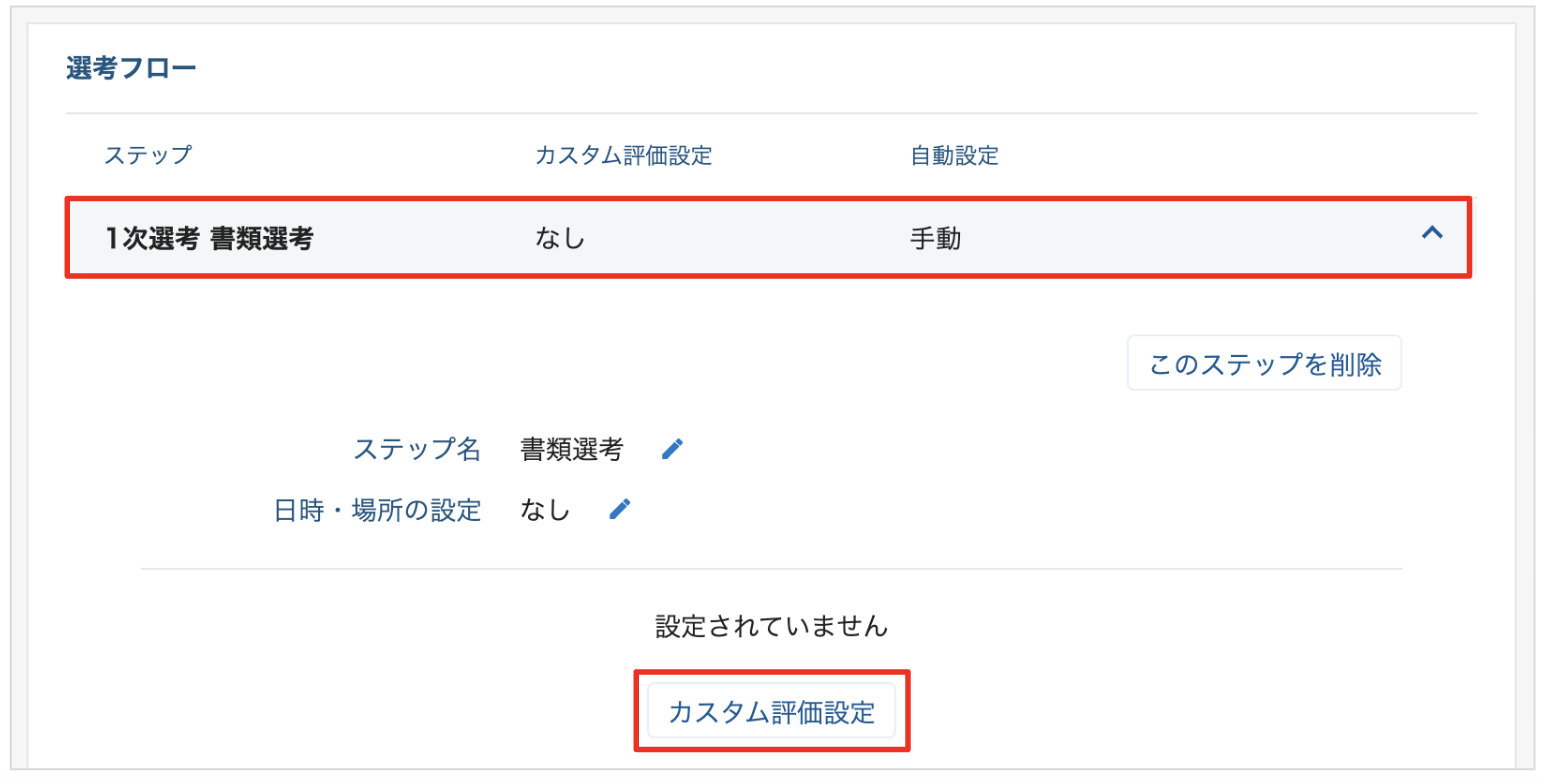
Task: Click the pencil icon beside 日時・場所の設定
Action: (x=620, y=510)
